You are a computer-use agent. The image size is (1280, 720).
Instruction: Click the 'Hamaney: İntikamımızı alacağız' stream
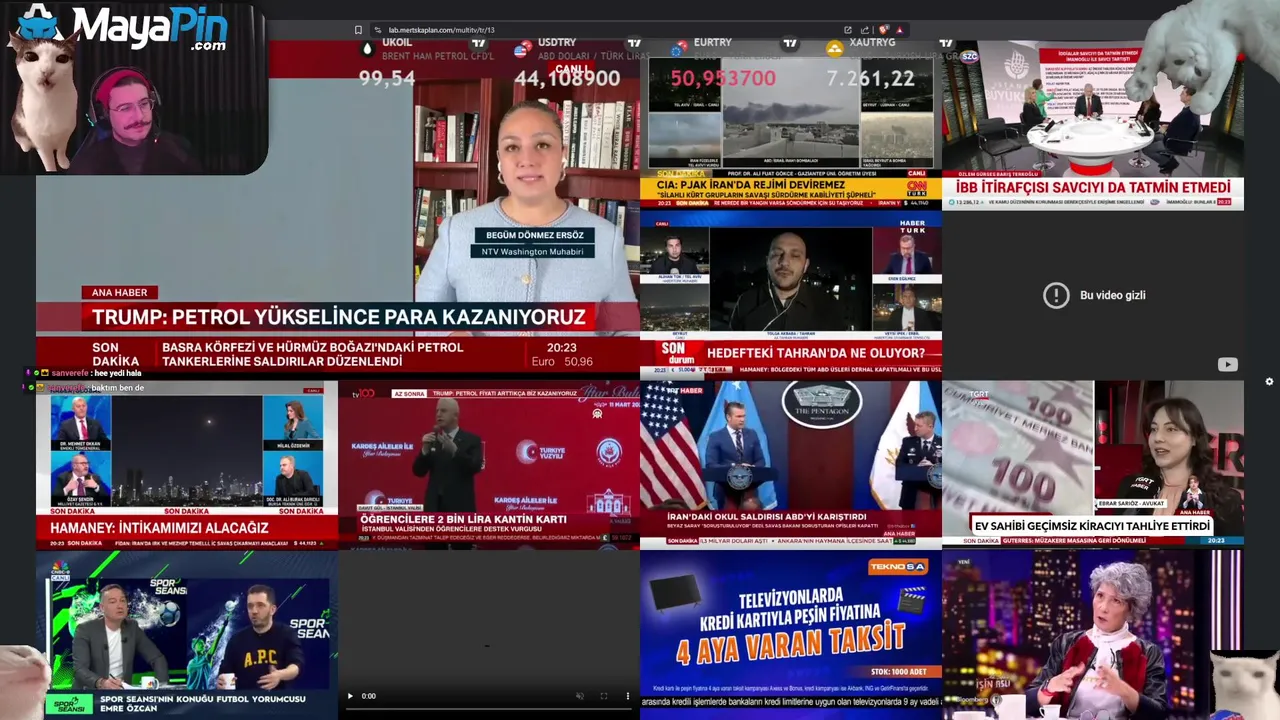click(187, 465)
